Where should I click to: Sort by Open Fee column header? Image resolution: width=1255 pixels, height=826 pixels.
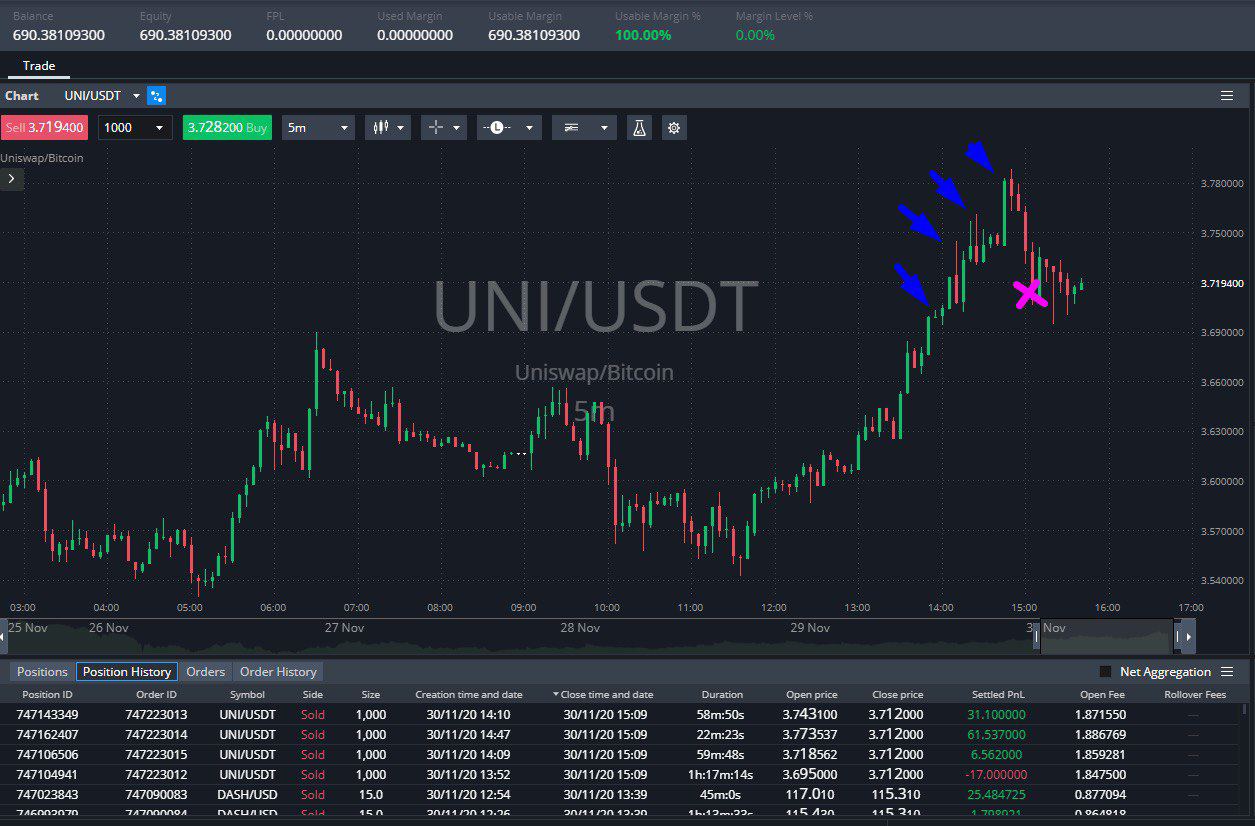[1101, 695]
